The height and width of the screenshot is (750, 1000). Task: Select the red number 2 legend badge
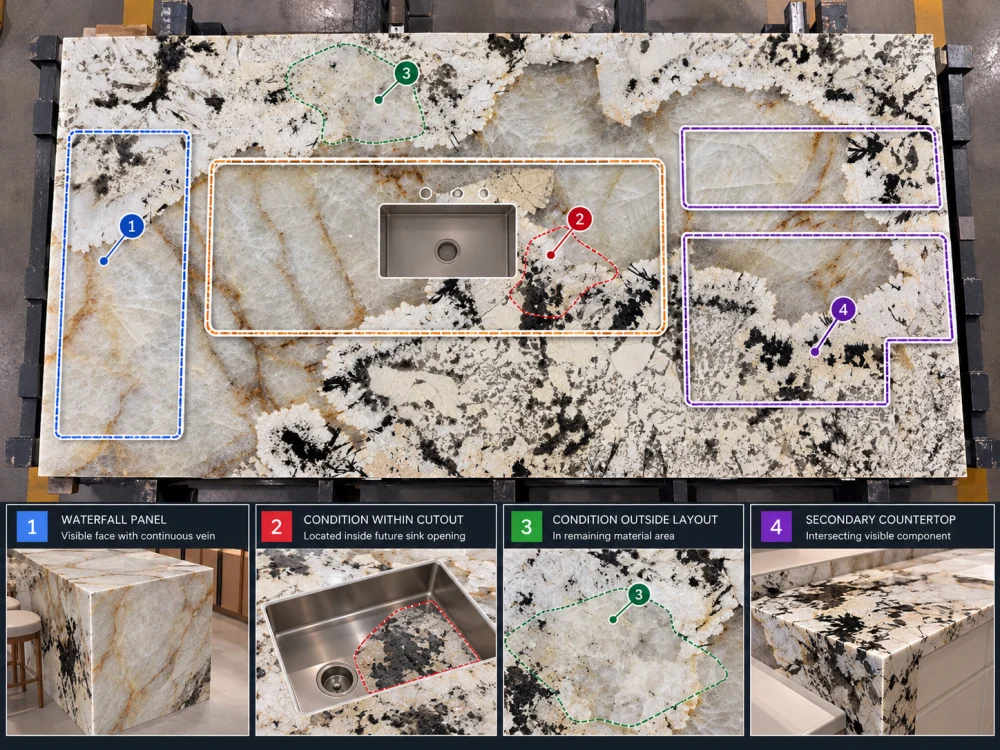276,527
